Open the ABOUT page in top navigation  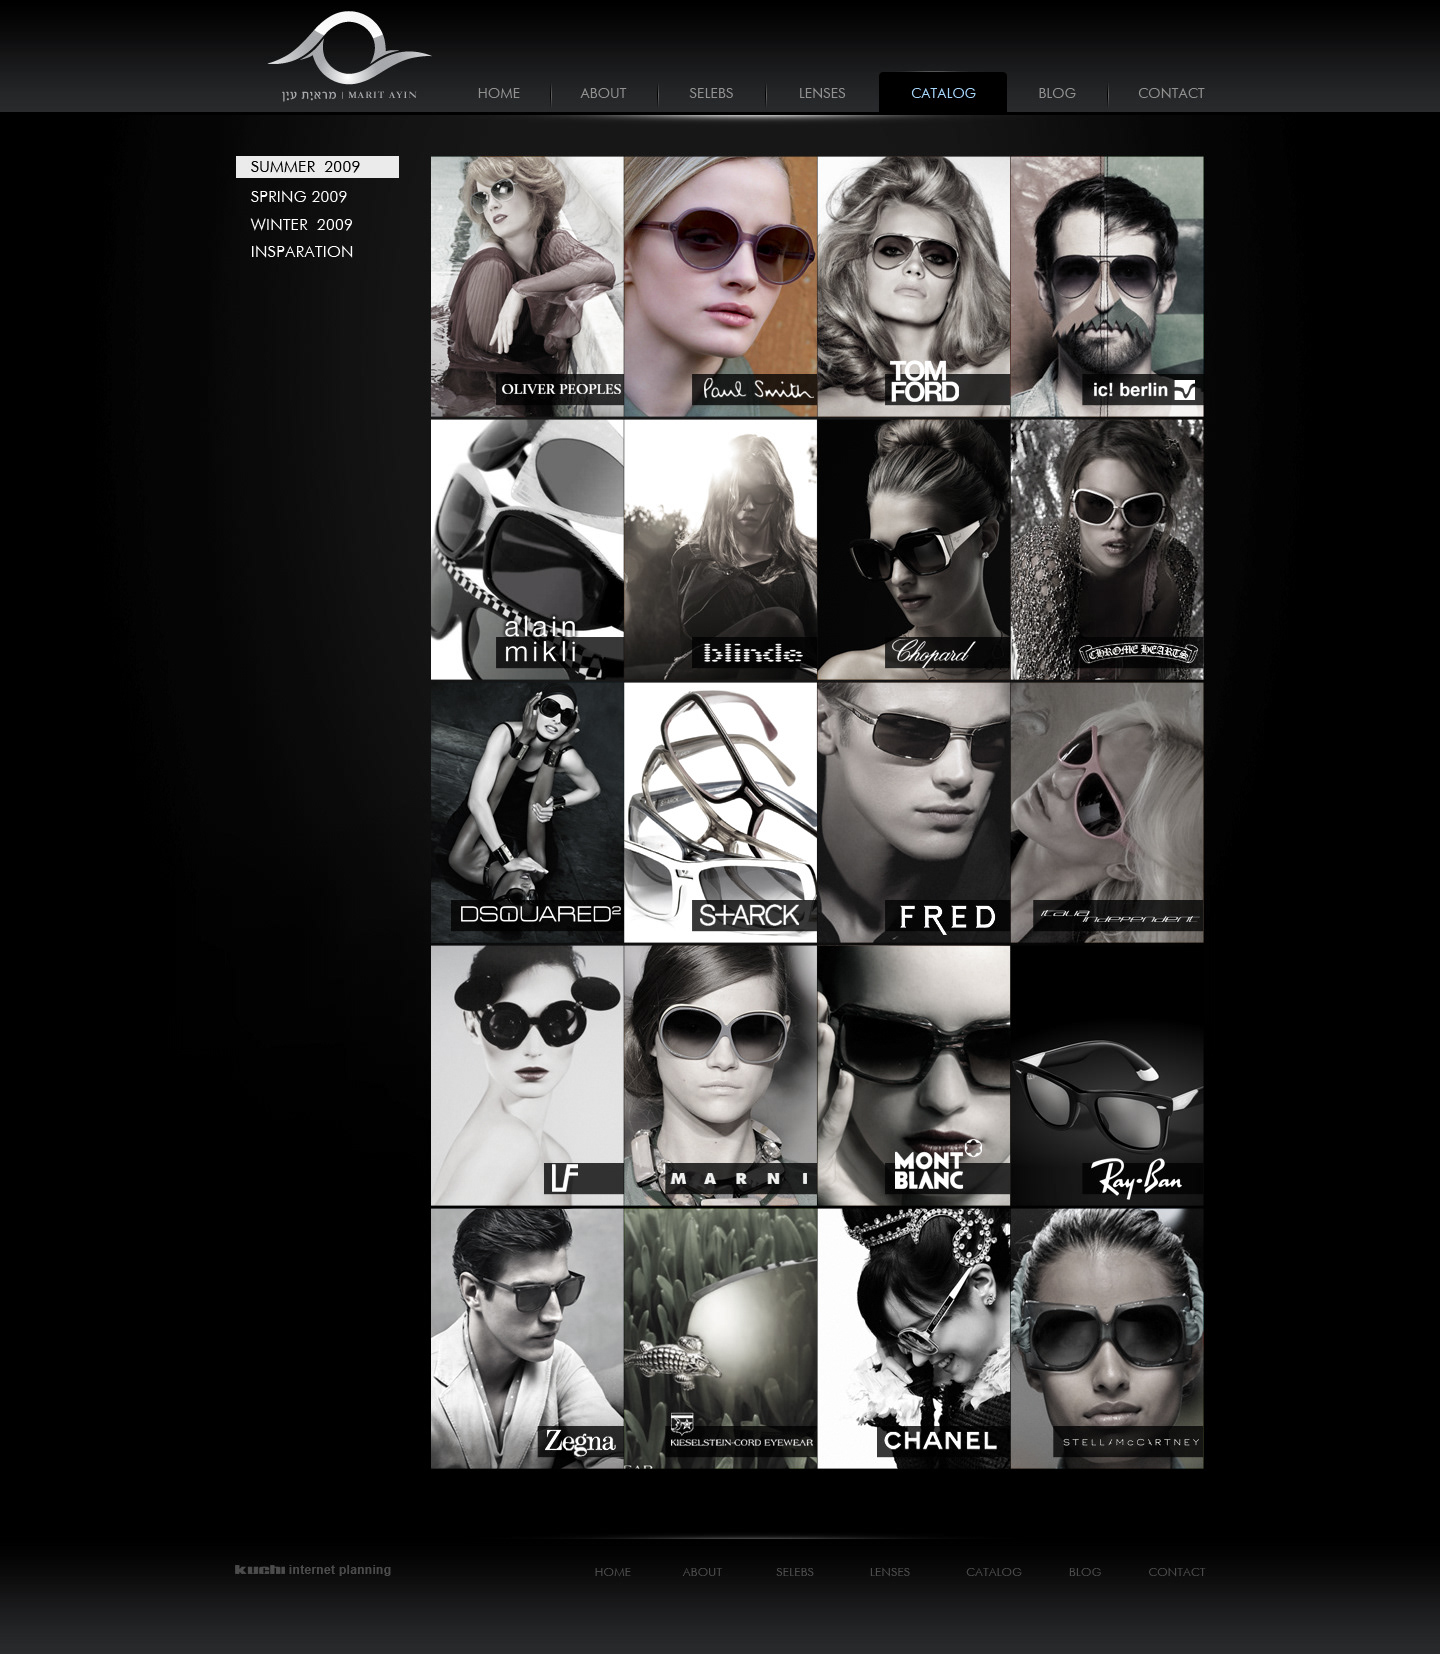(x=603, y=93)
